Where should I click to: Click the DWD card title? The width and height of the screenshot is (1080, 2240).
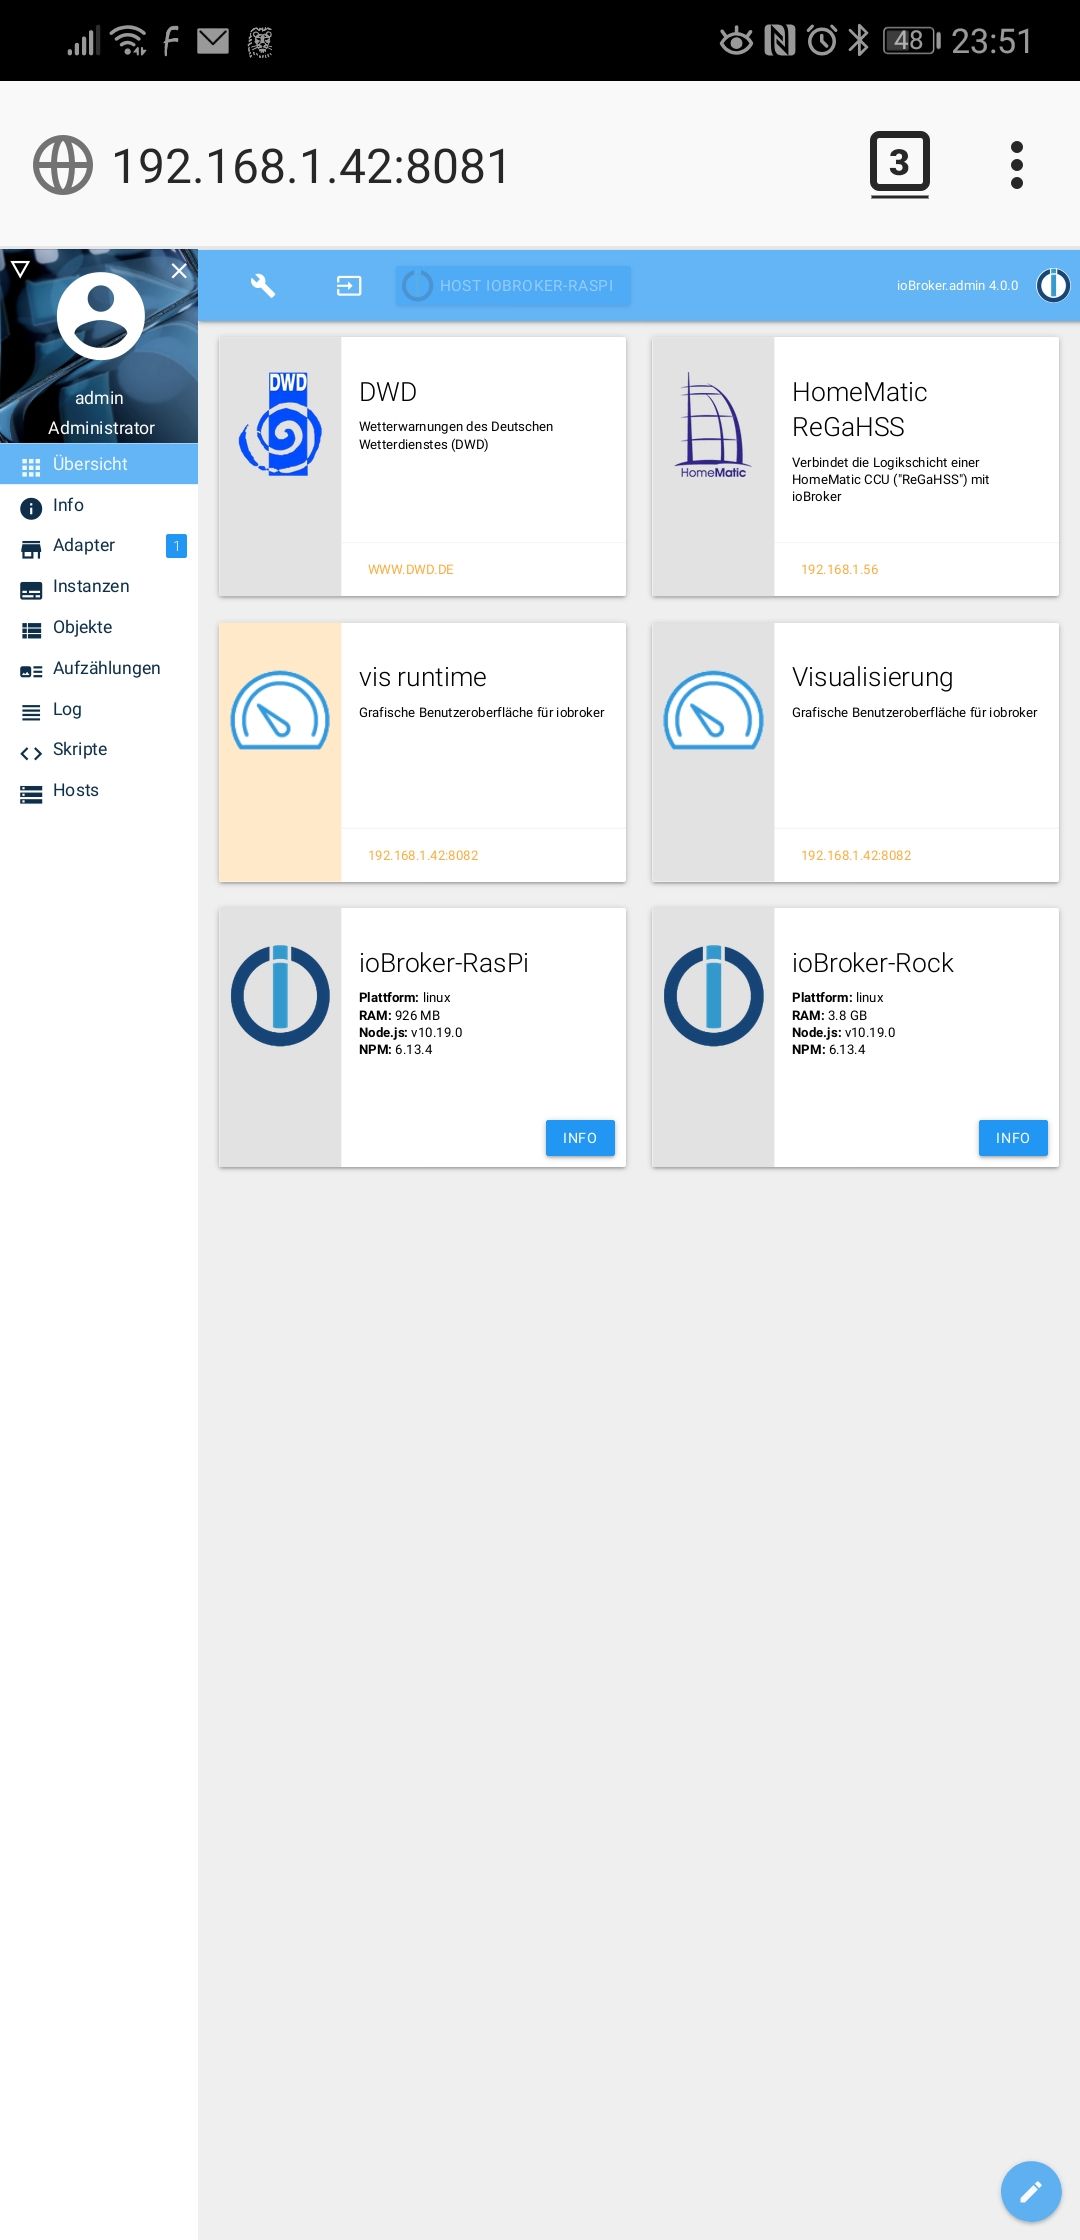click(388, 392)
